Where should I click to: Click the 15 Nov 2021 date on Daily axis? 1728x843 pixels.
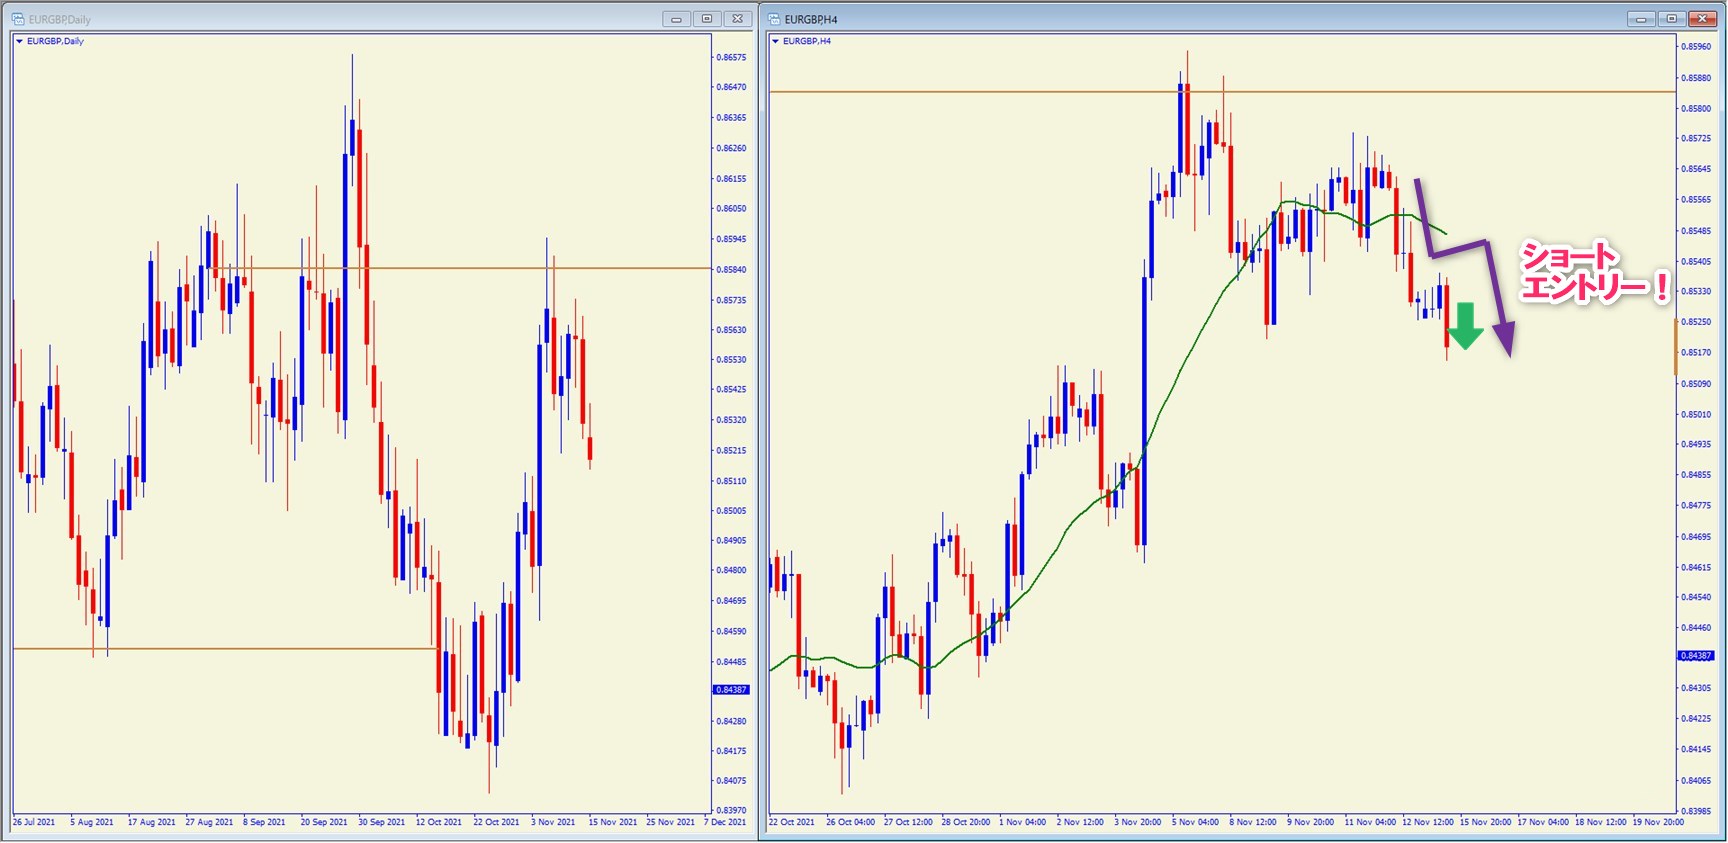click(613, 822)
